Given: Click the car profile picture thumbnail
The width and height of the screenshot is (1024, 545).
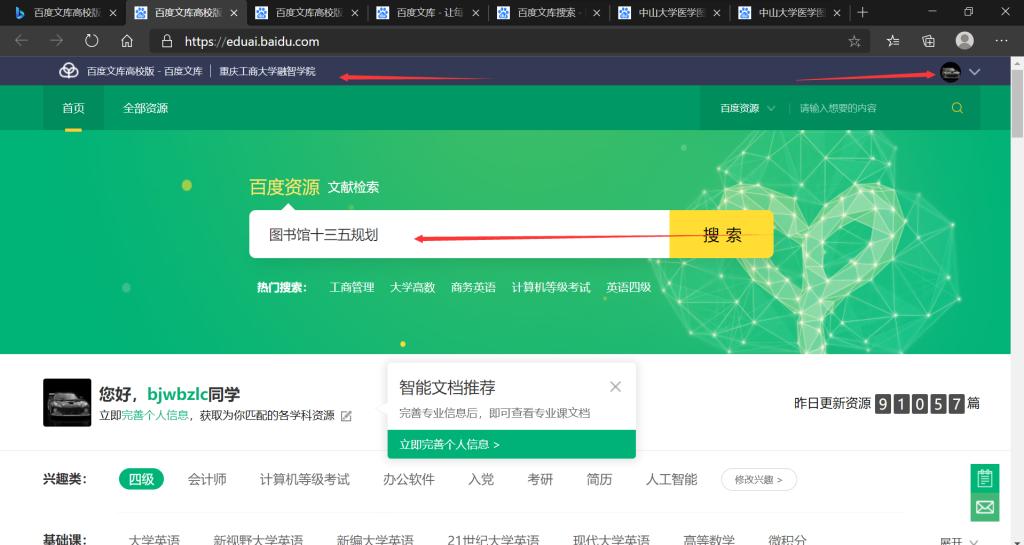Looking at the screenshot, I should 67,403.
